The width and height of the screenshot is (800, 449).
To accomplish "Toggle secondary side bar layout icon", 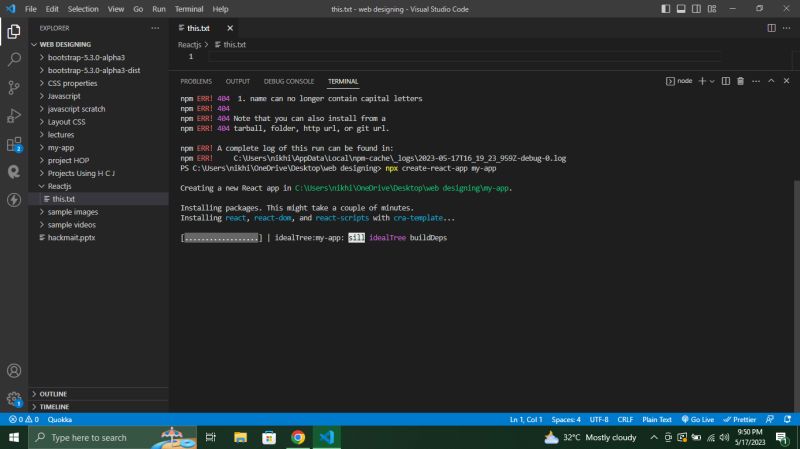I will (x=696, y=9).
